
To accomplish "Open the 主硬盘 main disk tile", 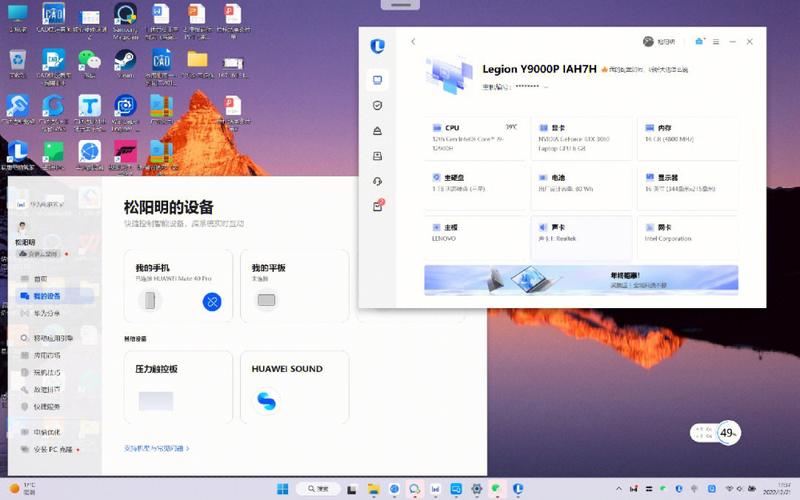I will [474, 188].
